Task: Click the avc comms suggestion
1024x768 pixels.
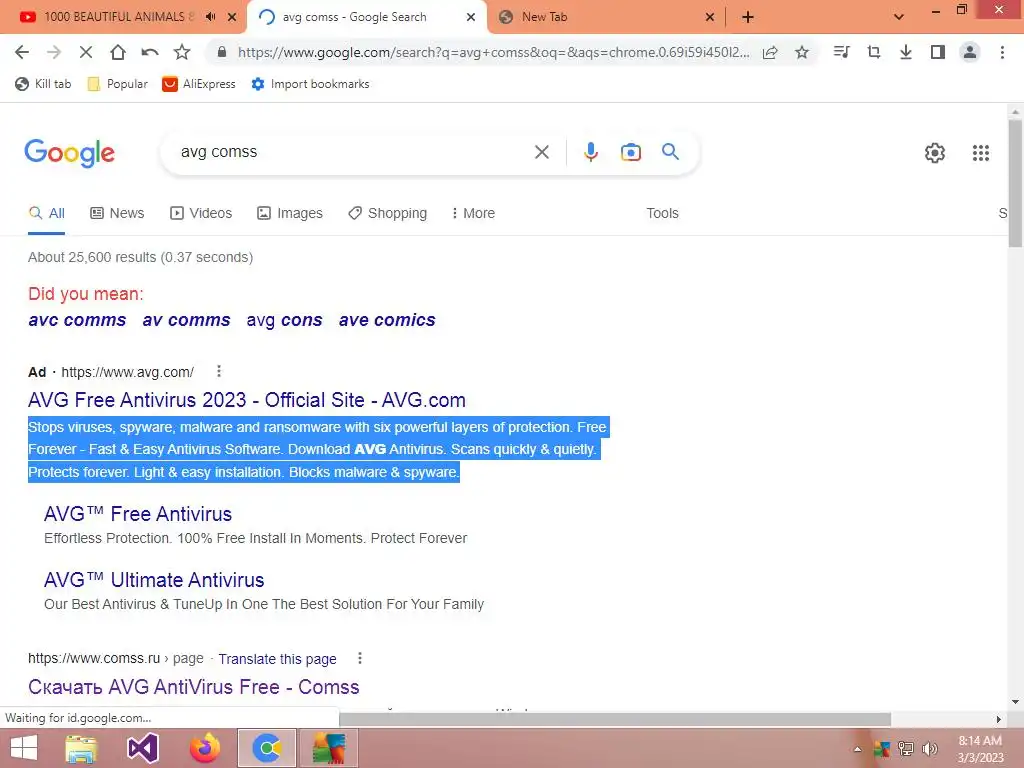Action: pos(77,320)
